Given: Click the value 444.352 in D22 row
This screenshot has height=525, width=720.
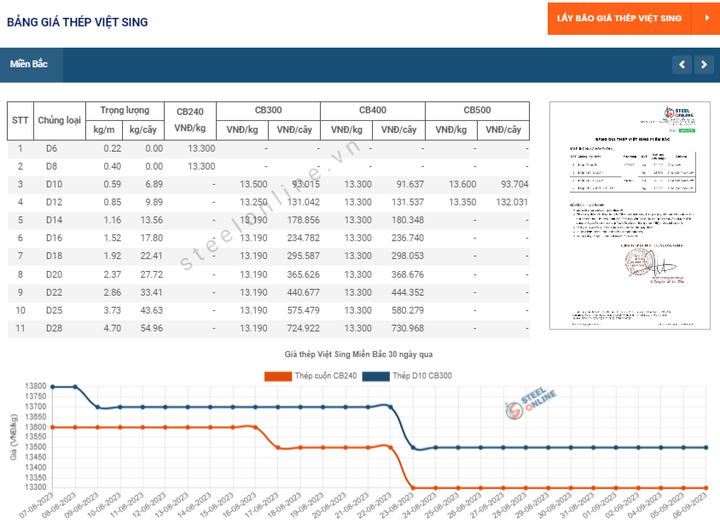Looking at the screenshot, I should pyautogui.click(x=408, y=293).
